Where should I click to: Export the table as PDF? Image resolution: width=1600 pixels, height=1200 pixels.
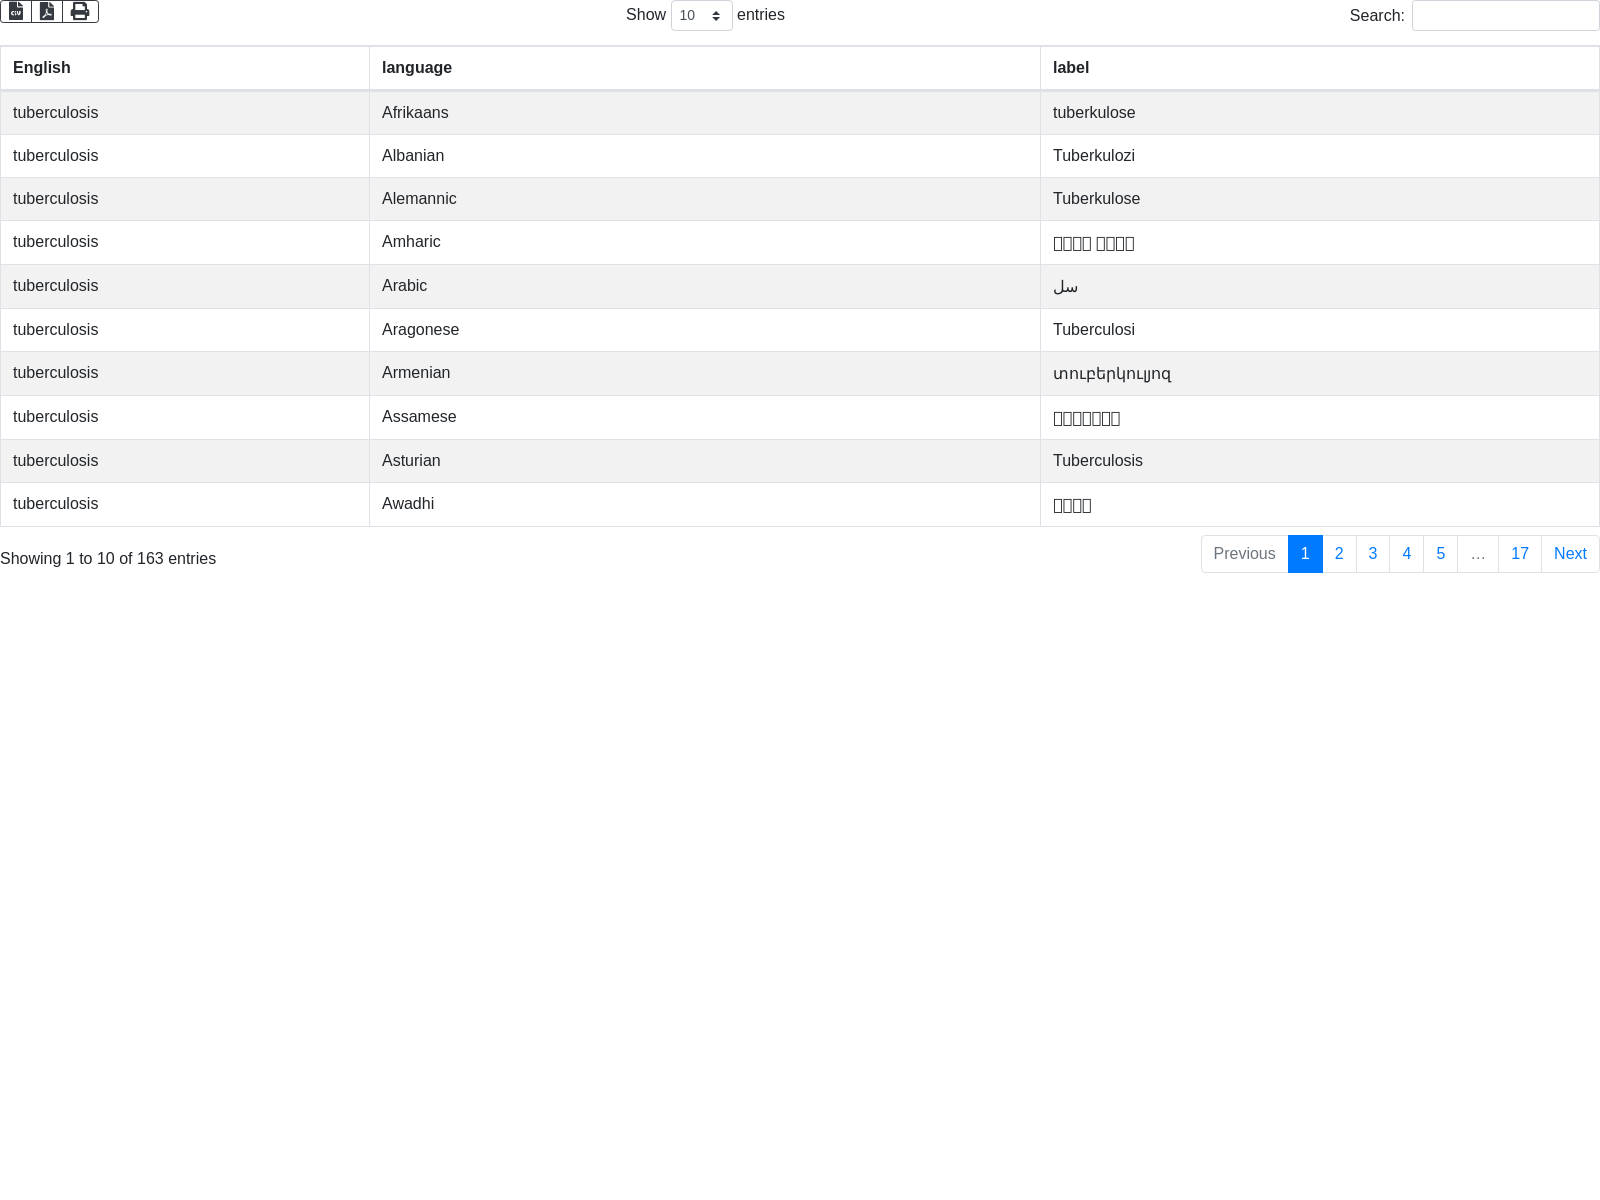pos(47,11)
